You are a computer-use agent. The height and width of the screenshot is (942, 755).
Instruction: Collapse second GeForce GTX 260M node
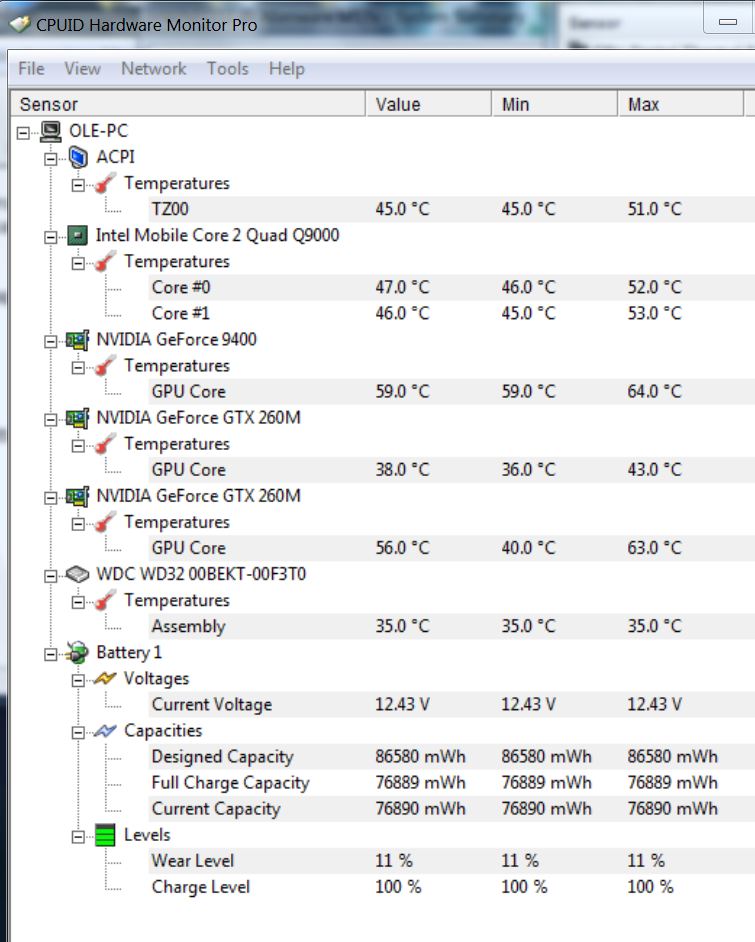point(51,498)
